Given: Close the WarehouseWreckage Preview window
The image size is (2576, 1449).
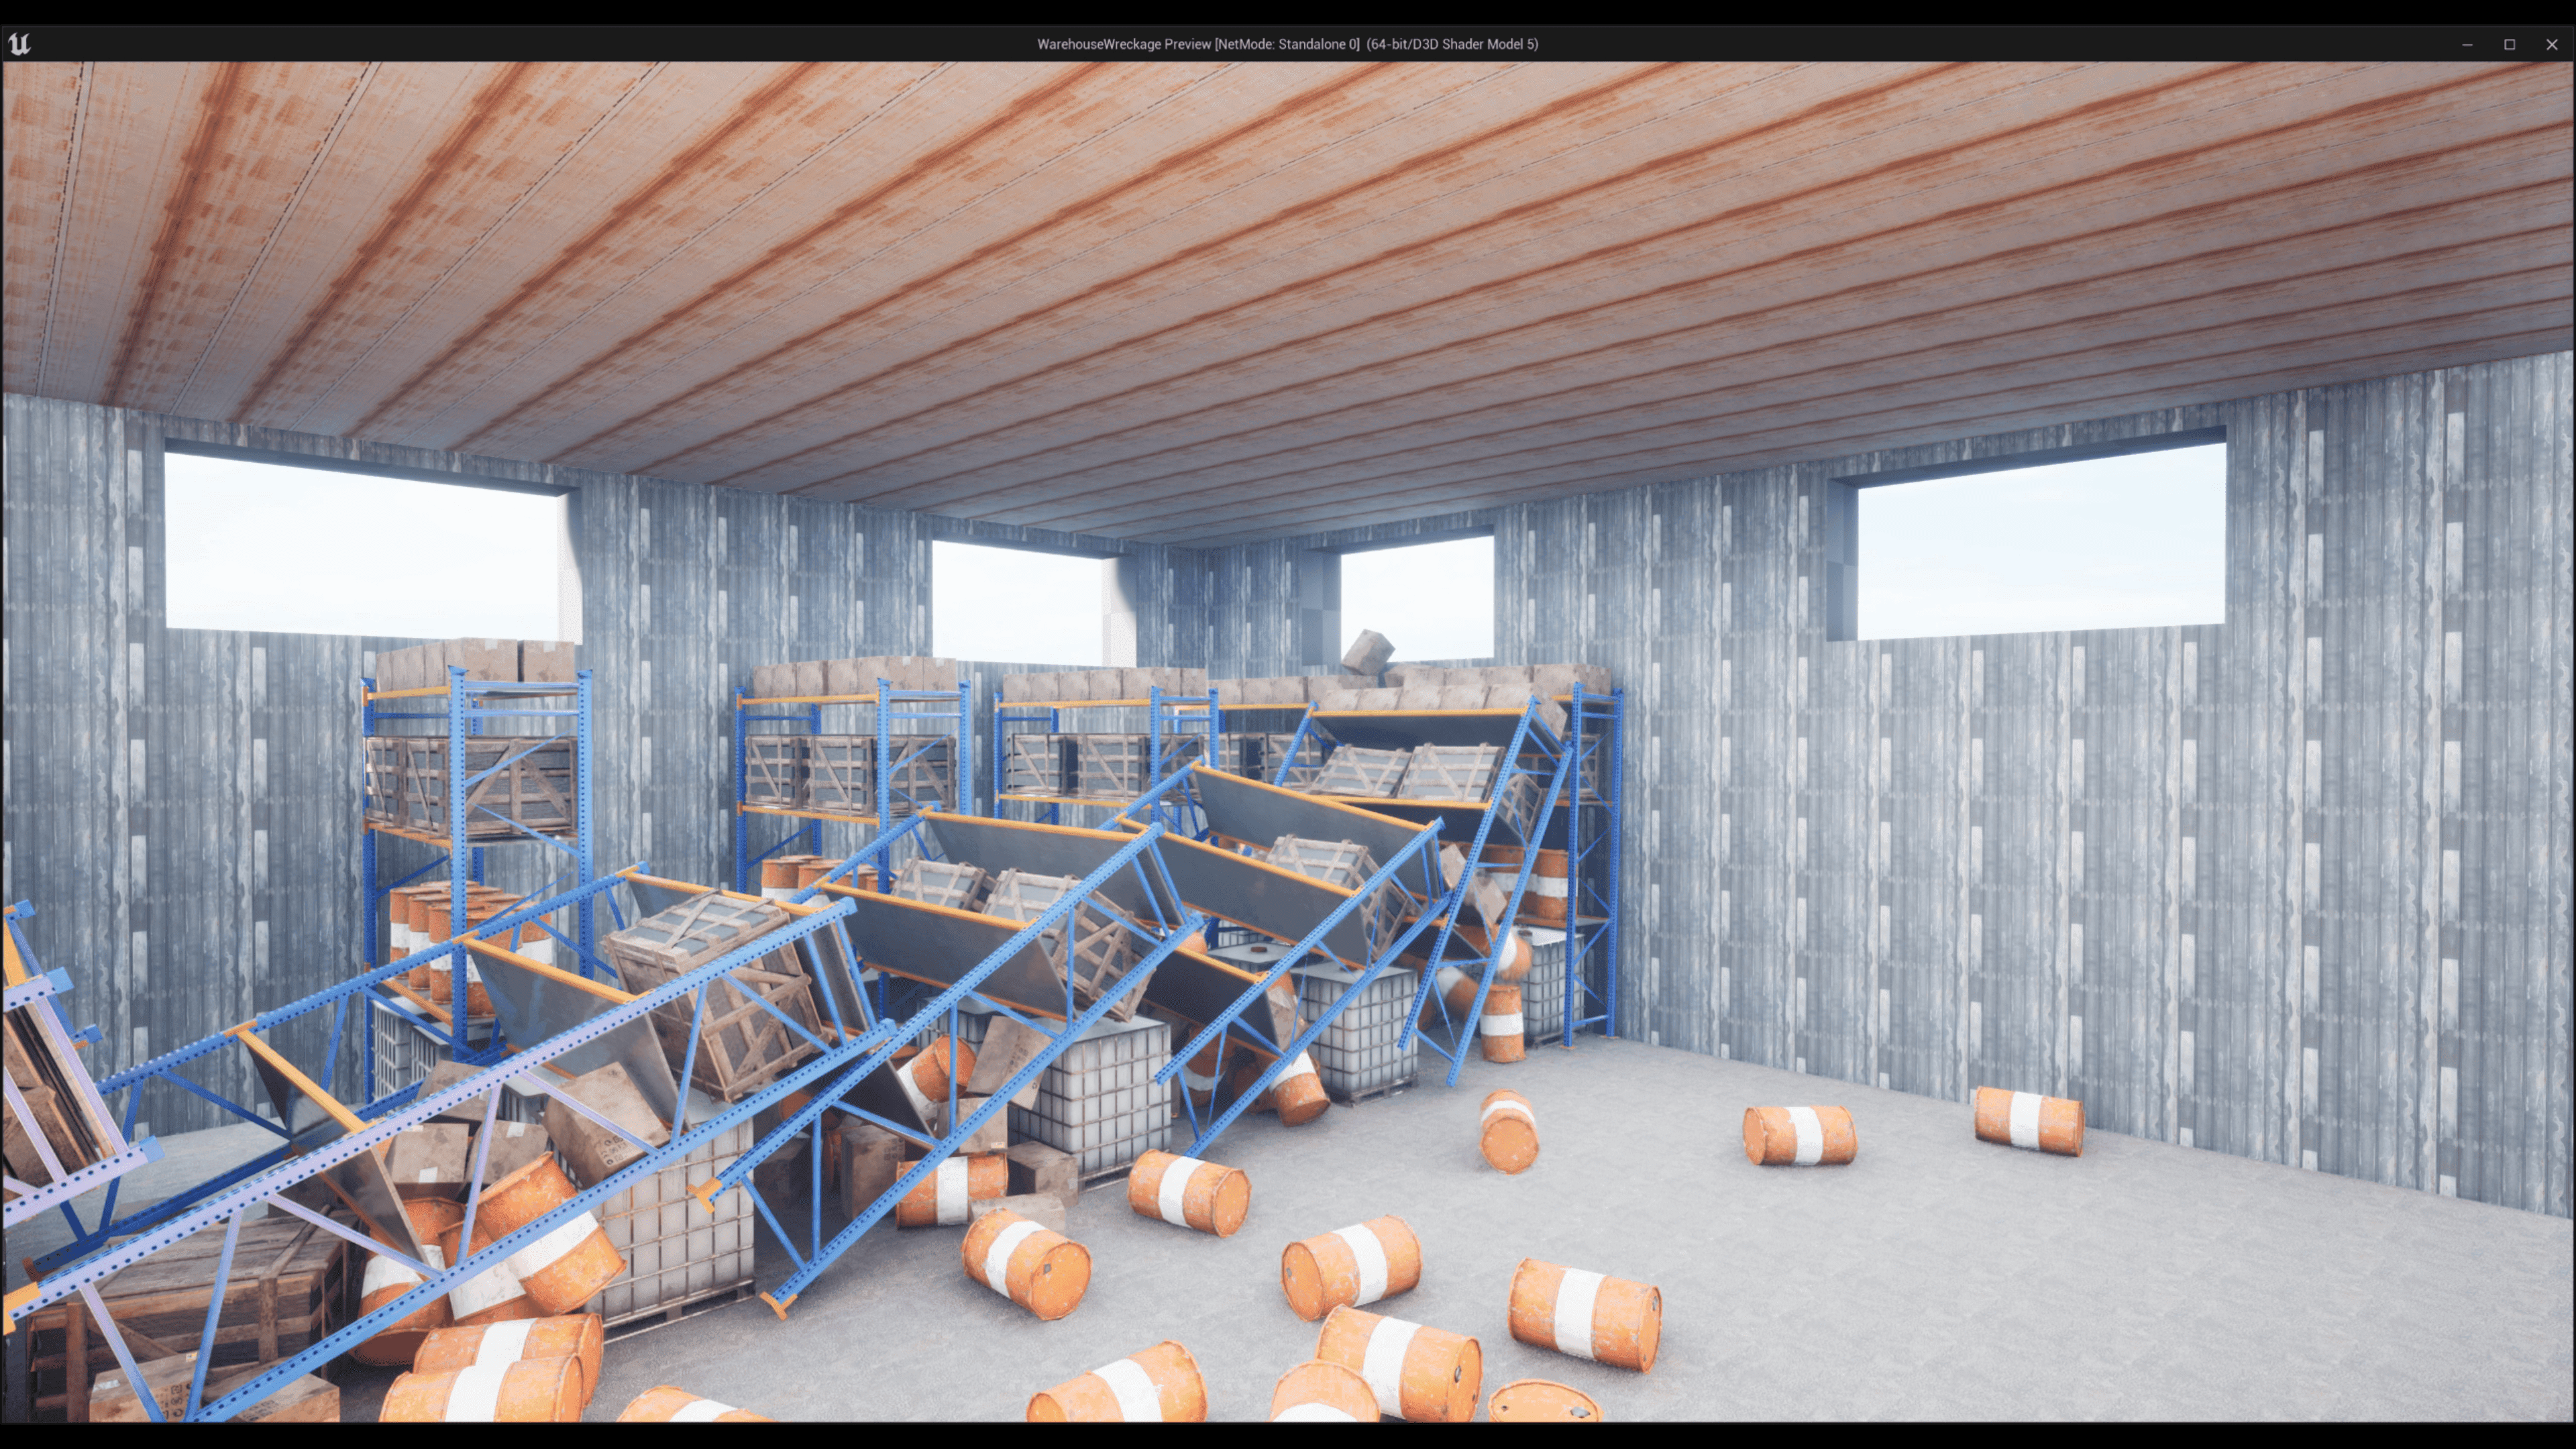Looking at the screenshot, I should 2551,44.
